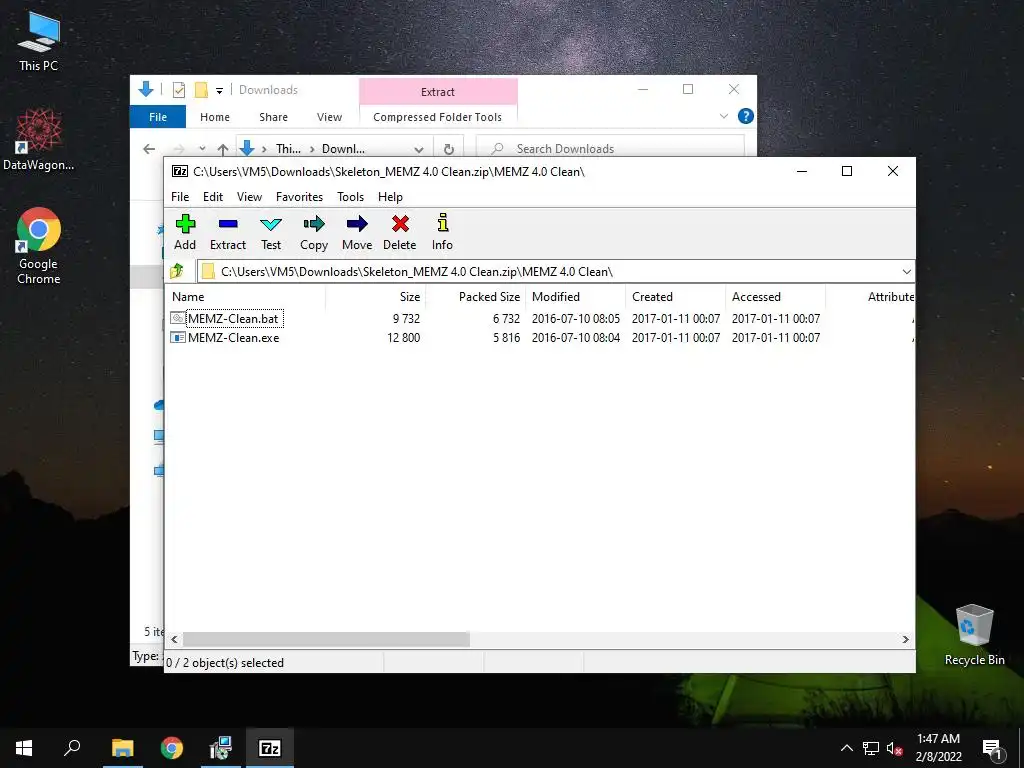Click the 7-Zip path input field

click(549, 272)
